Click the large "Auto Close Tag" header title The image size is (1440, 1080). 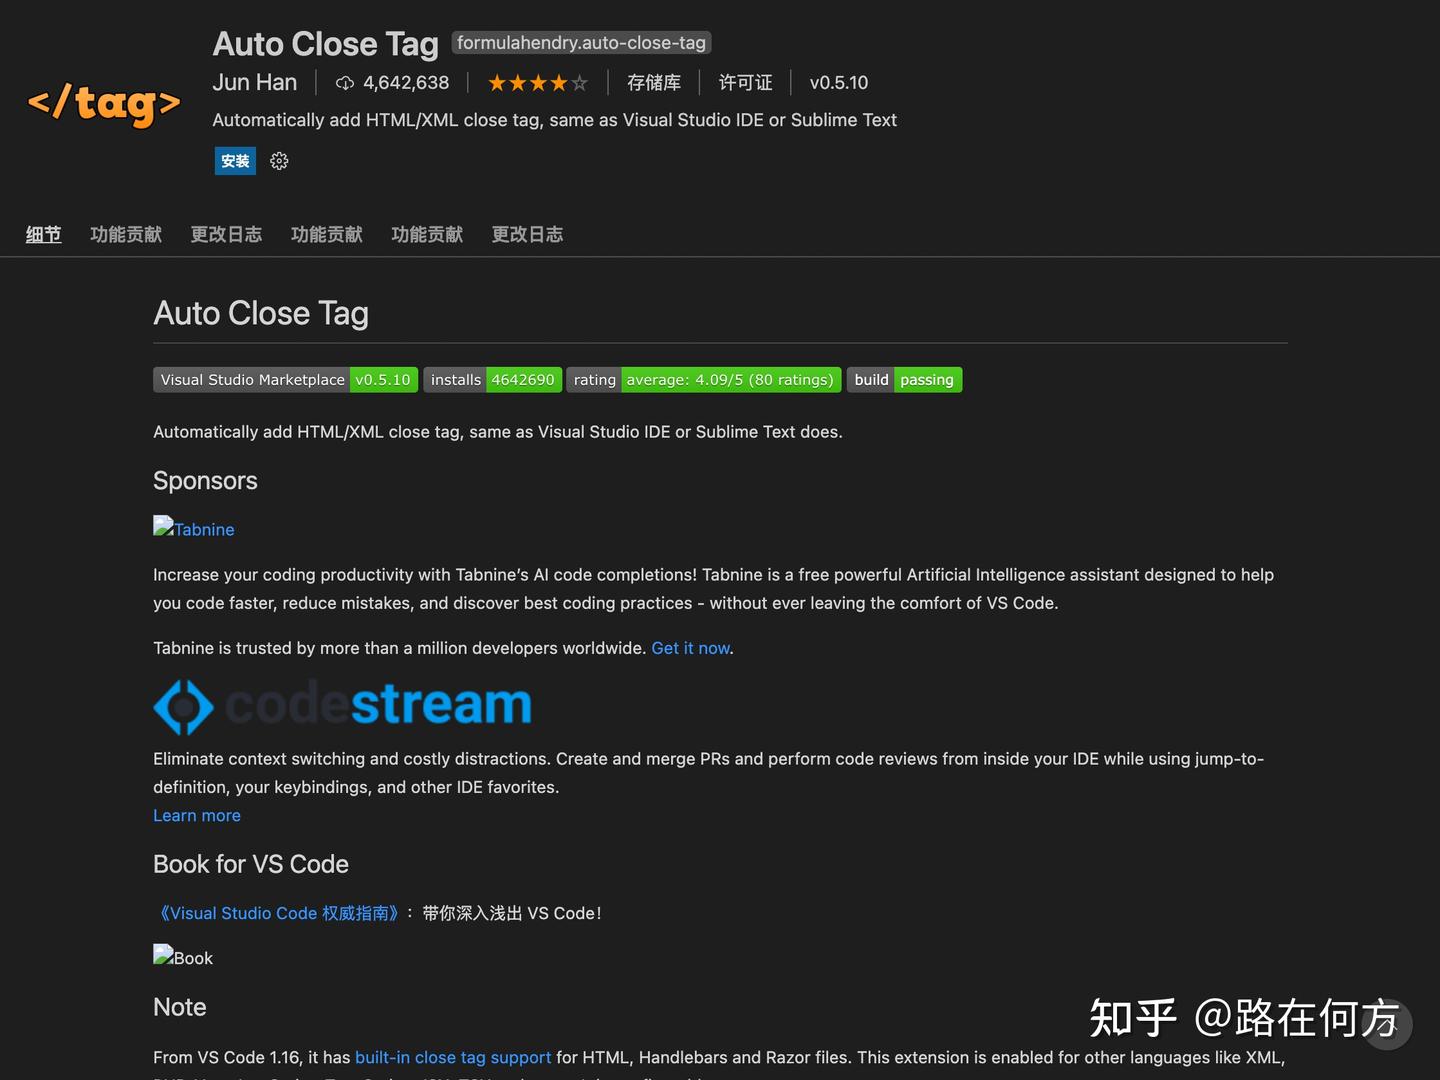tap(326, 44)
